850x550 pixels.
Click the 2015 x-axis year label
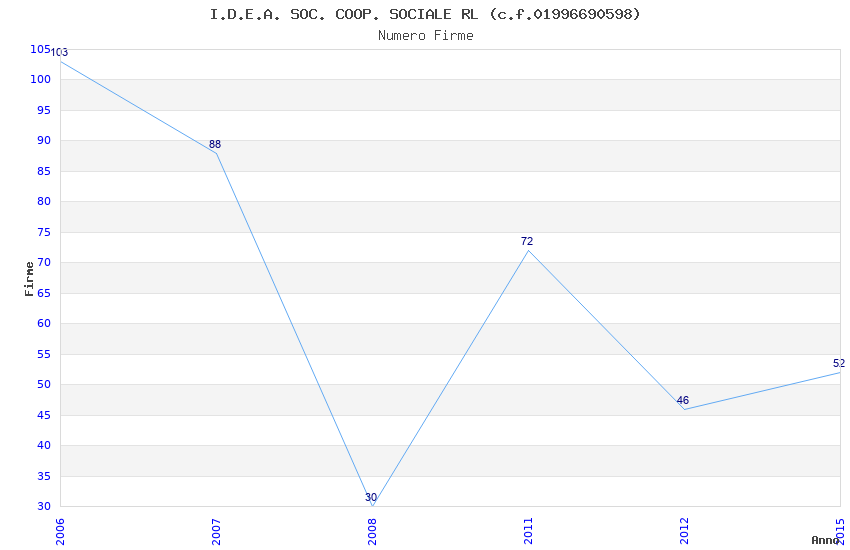pos(841,531)
